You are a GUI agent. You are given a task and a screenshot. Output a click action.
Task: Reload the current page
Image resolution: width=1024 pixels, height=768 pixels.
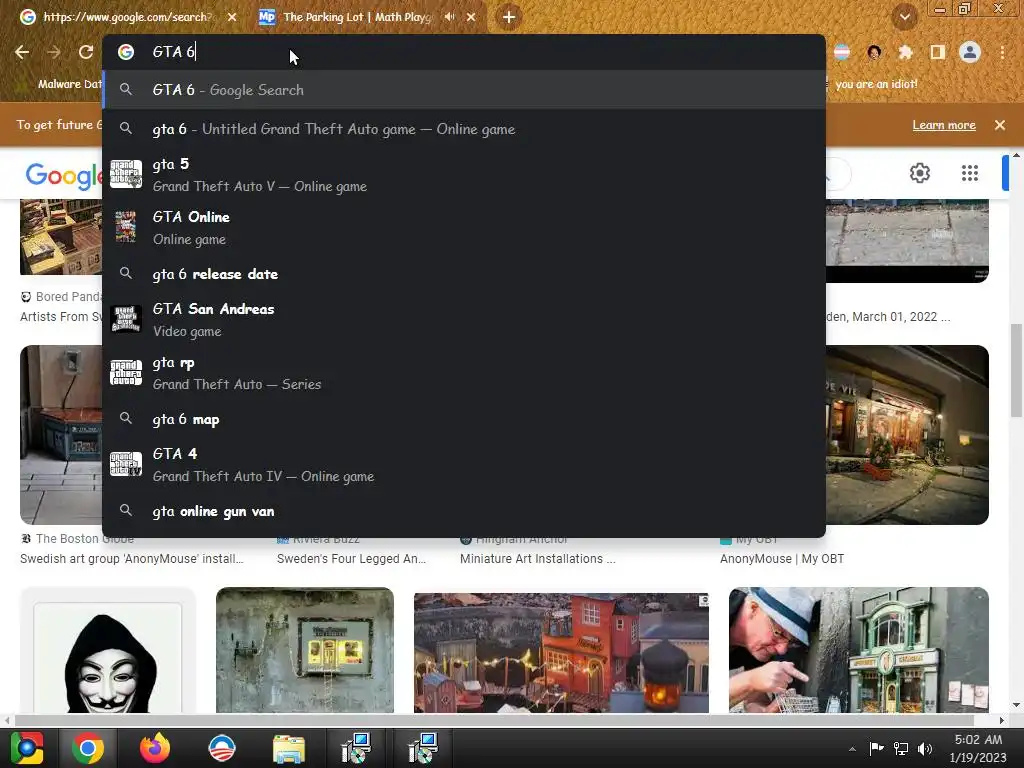(86, 52)
